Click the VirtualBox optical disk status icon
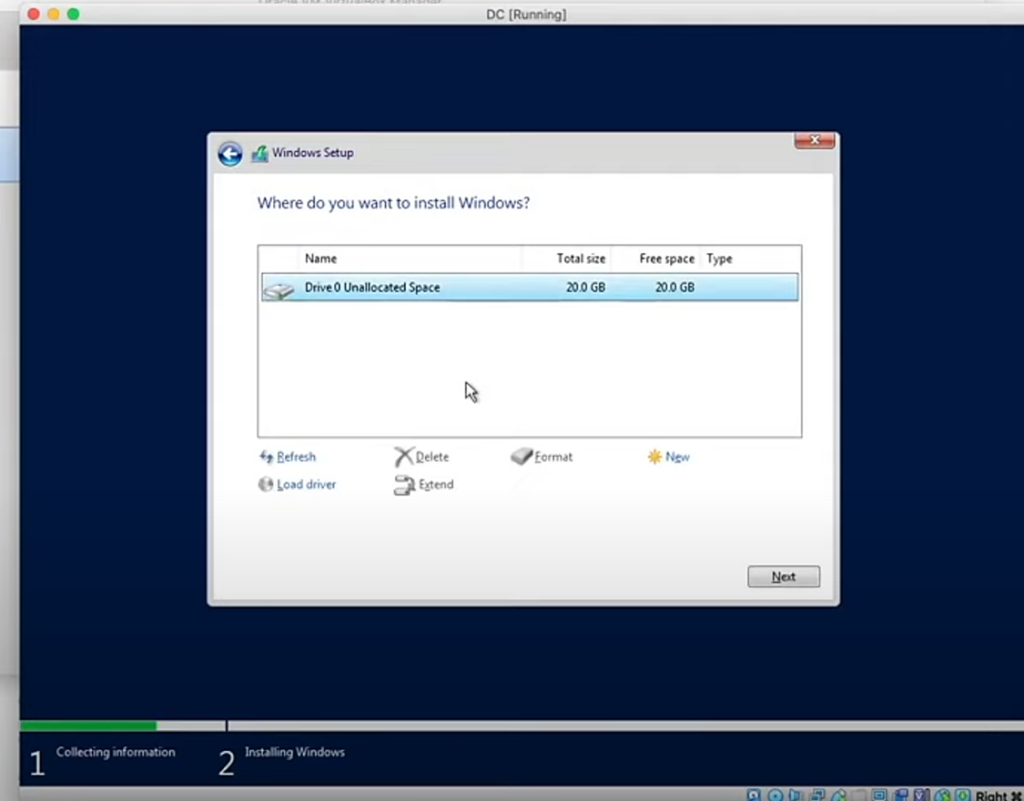 point(775,795)
